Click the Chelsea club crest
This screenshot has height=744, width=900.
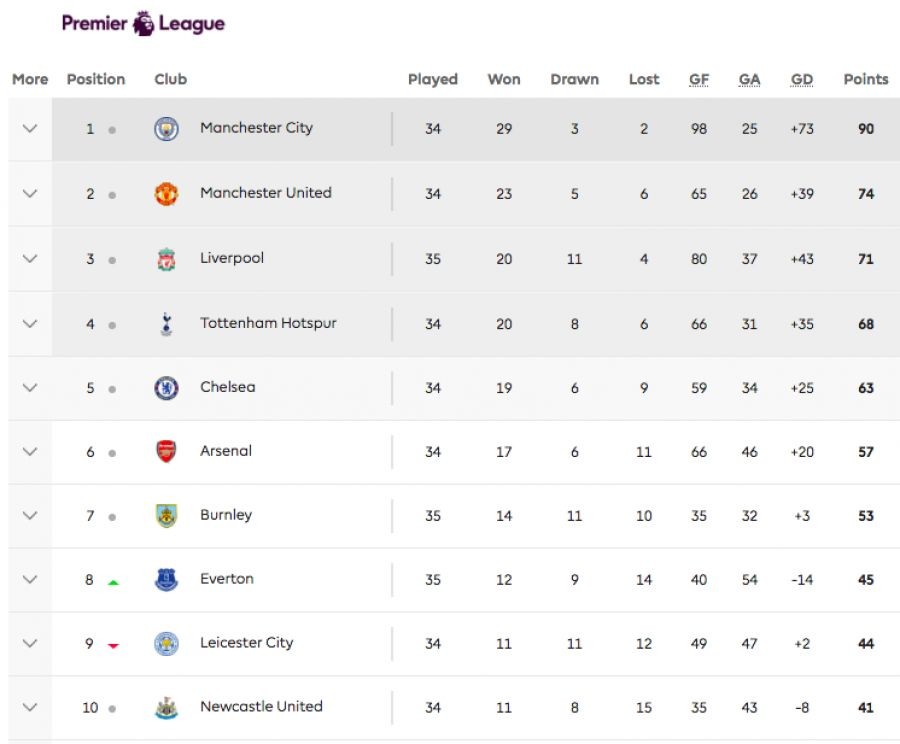(x=166, y=387)
